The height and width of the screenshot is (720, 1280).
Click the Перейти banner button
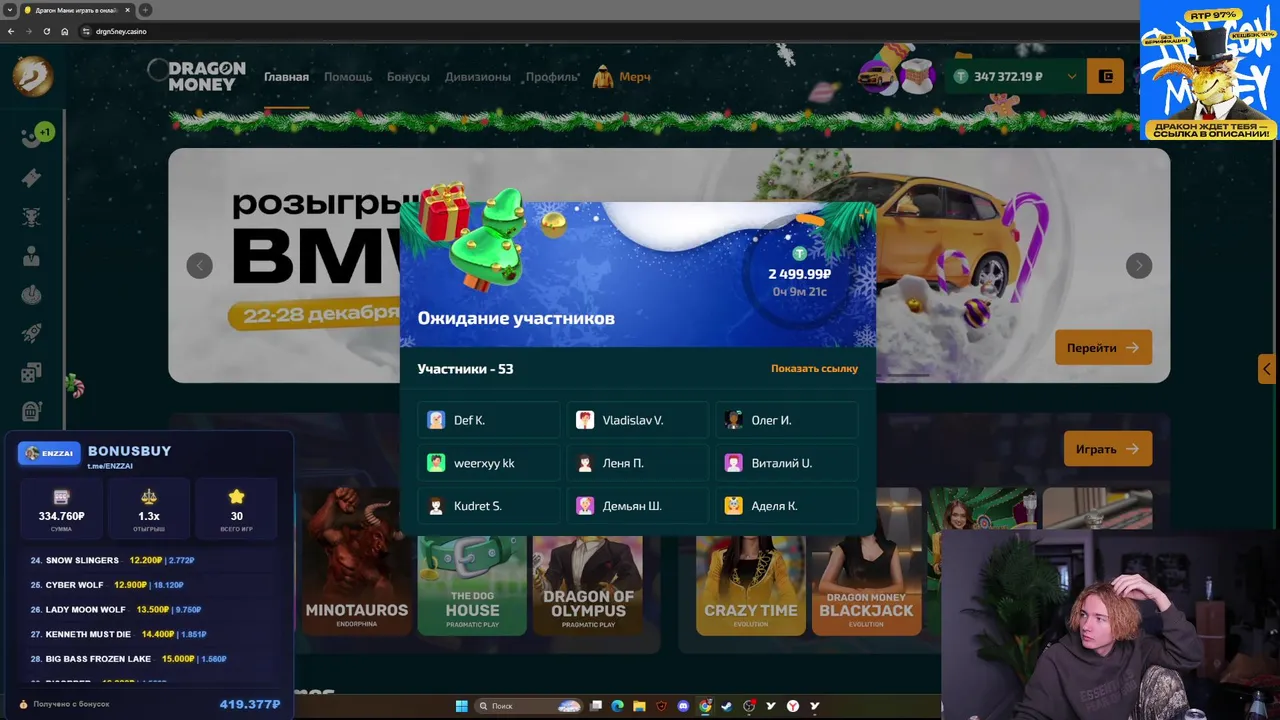pyautogui.click(x=1103, y=348)
